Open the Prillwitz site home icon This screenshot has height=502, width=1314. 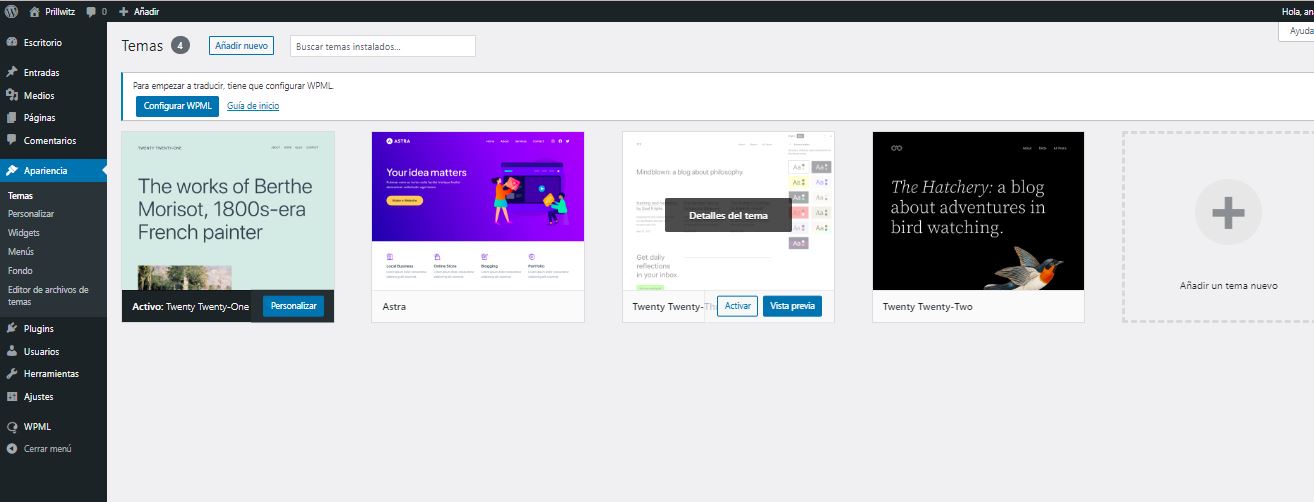point(35,11)
